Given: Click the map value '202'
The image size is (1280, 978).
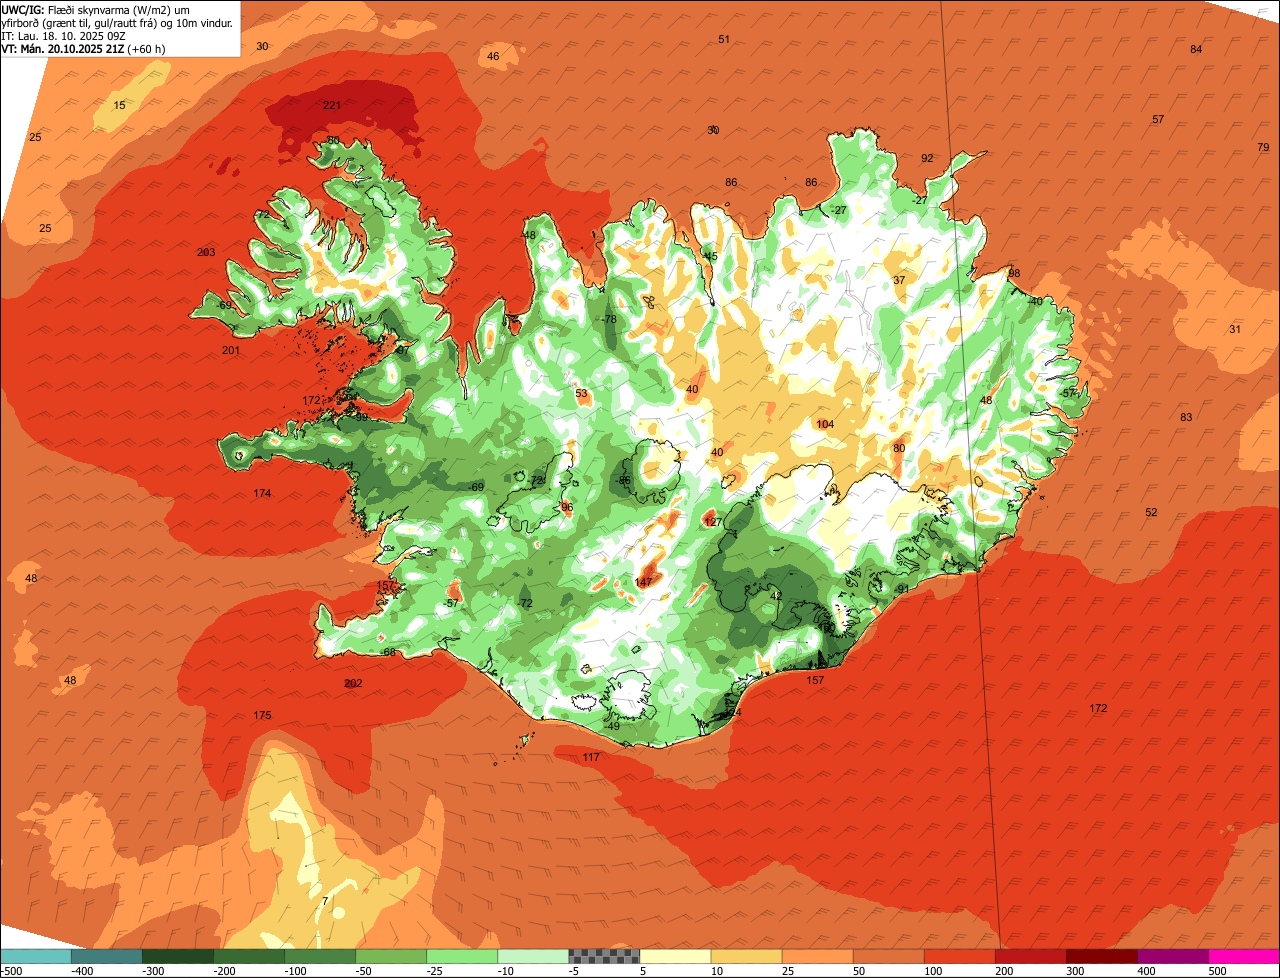Looking at the screenshot, I should click(x=353, y=684).
